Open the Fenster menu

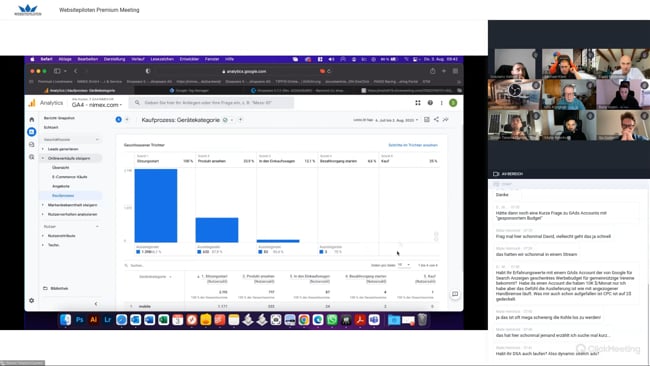pos(212,59)
